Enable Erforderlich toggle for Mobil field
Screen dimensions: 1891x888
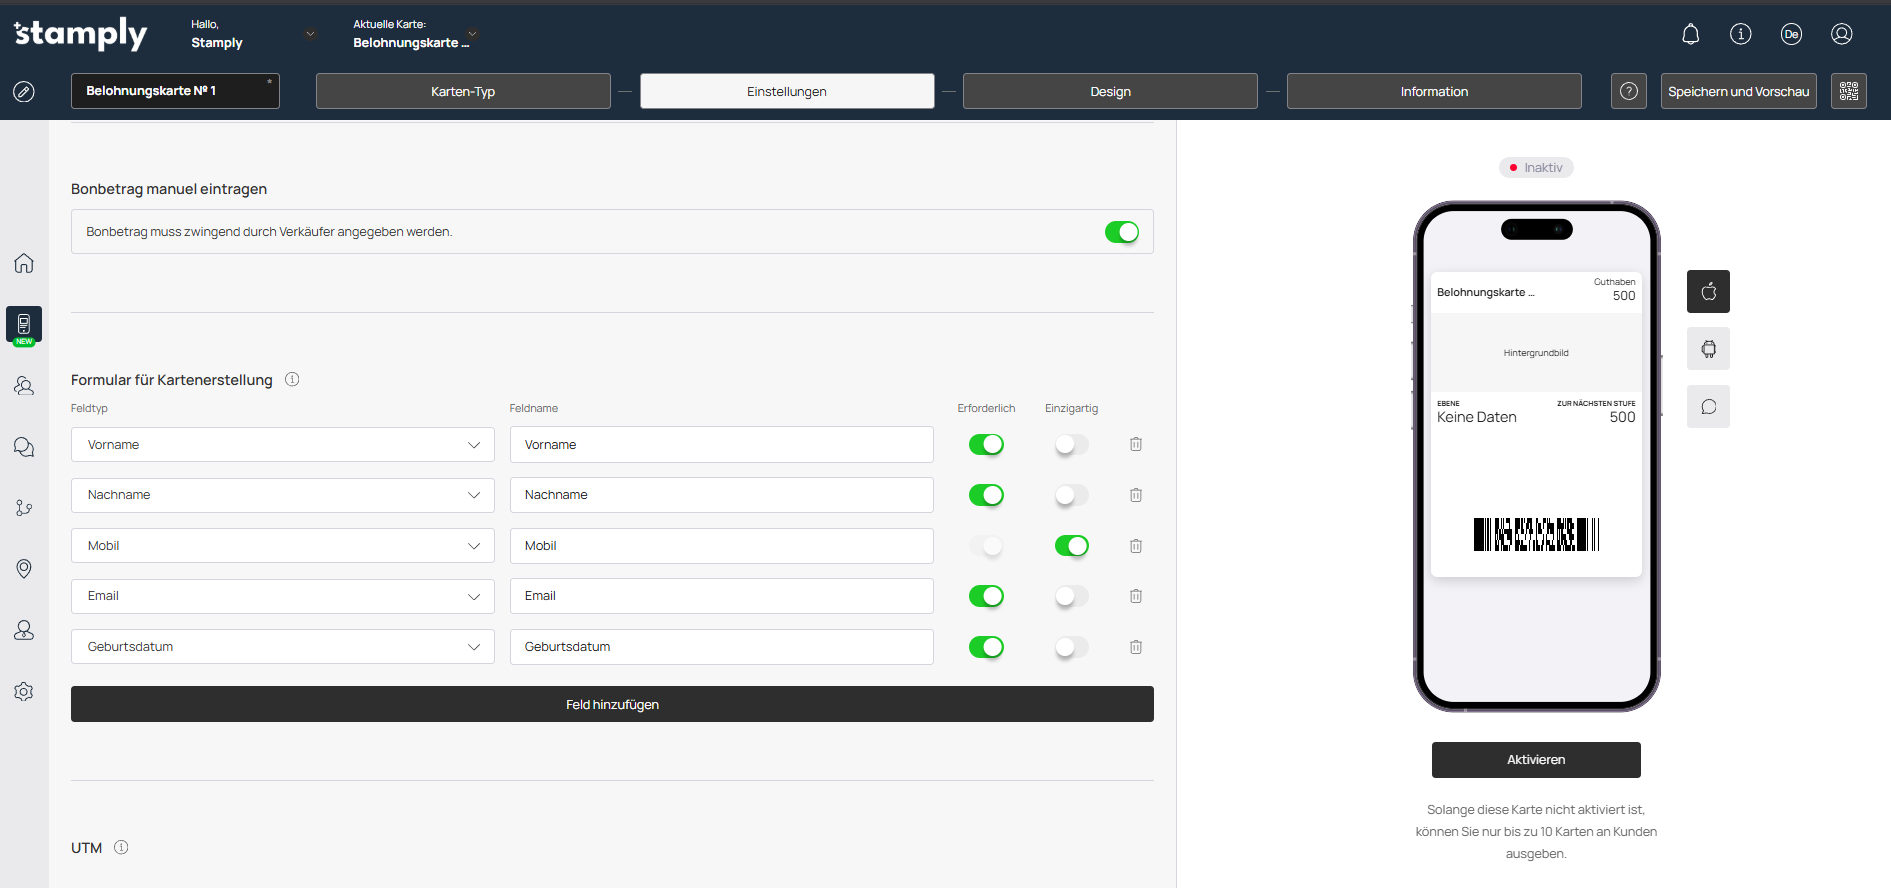tap(986, 546)
